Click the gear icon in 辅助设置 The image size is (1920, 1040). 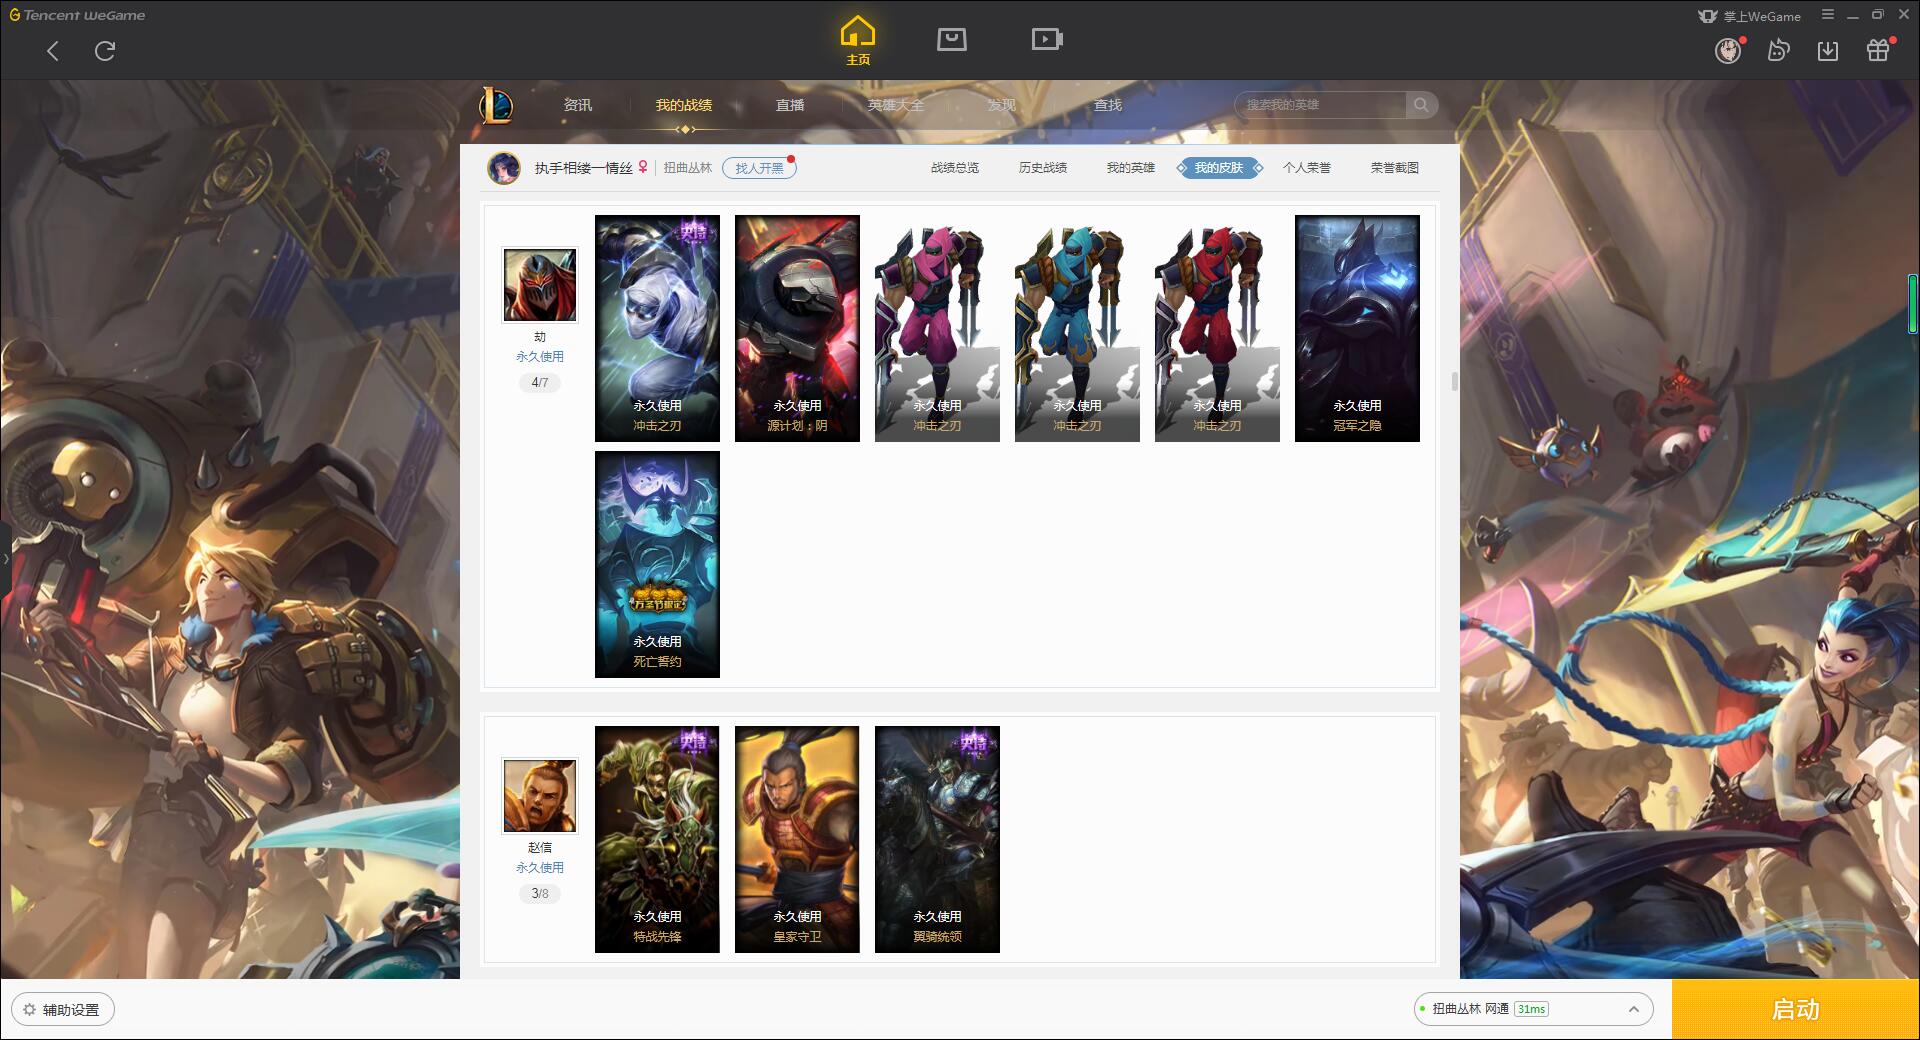pyautogui.click(x=29, y=1010)
